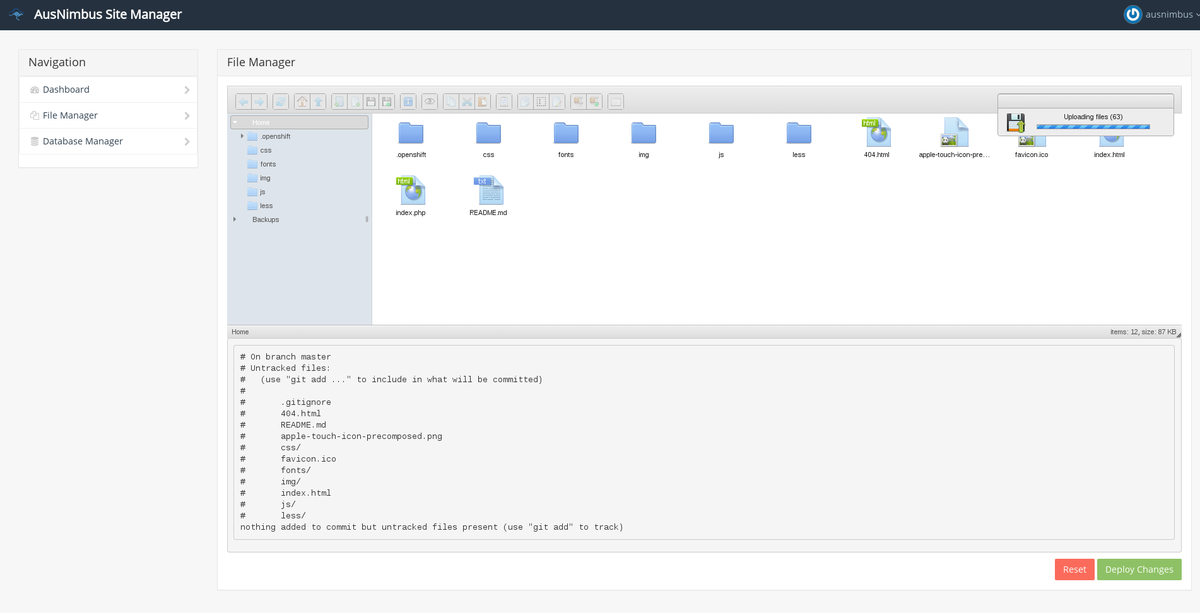
Task: Click the Reset button
Action: (1074, 569)
